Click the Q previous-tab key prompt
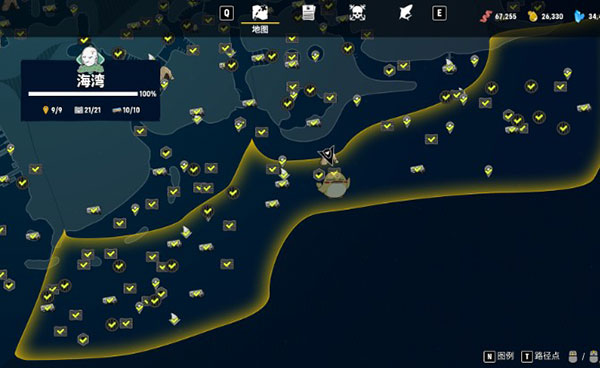The width and height of the screenshot is (600, 368). pos(227,13)
